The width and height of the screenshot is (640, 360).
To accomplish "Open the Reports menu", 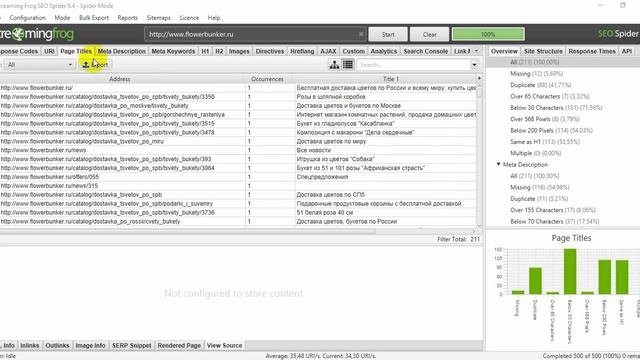I will pos(127,18).
